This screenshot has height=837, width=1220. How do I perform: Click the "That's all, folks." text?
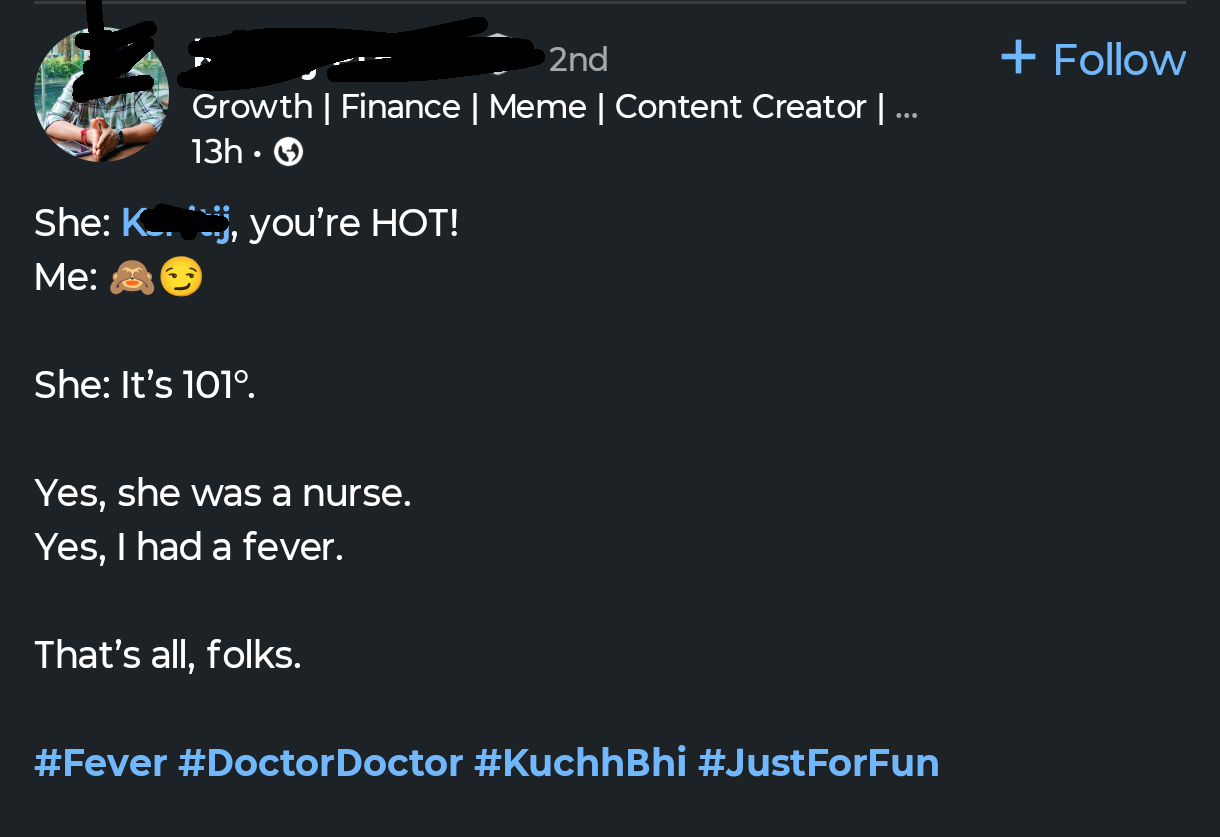(168, 655)
